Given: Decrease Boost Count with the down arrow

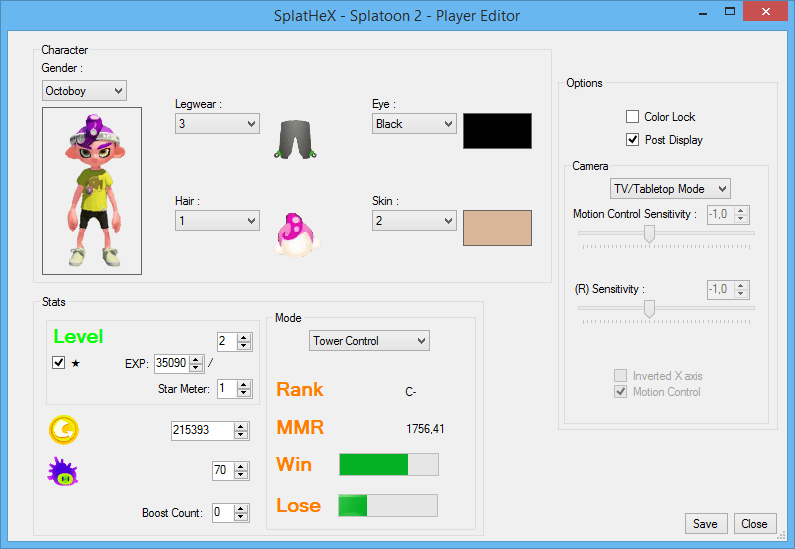Looking at the screenshot, I should click(x=241, y=517).
